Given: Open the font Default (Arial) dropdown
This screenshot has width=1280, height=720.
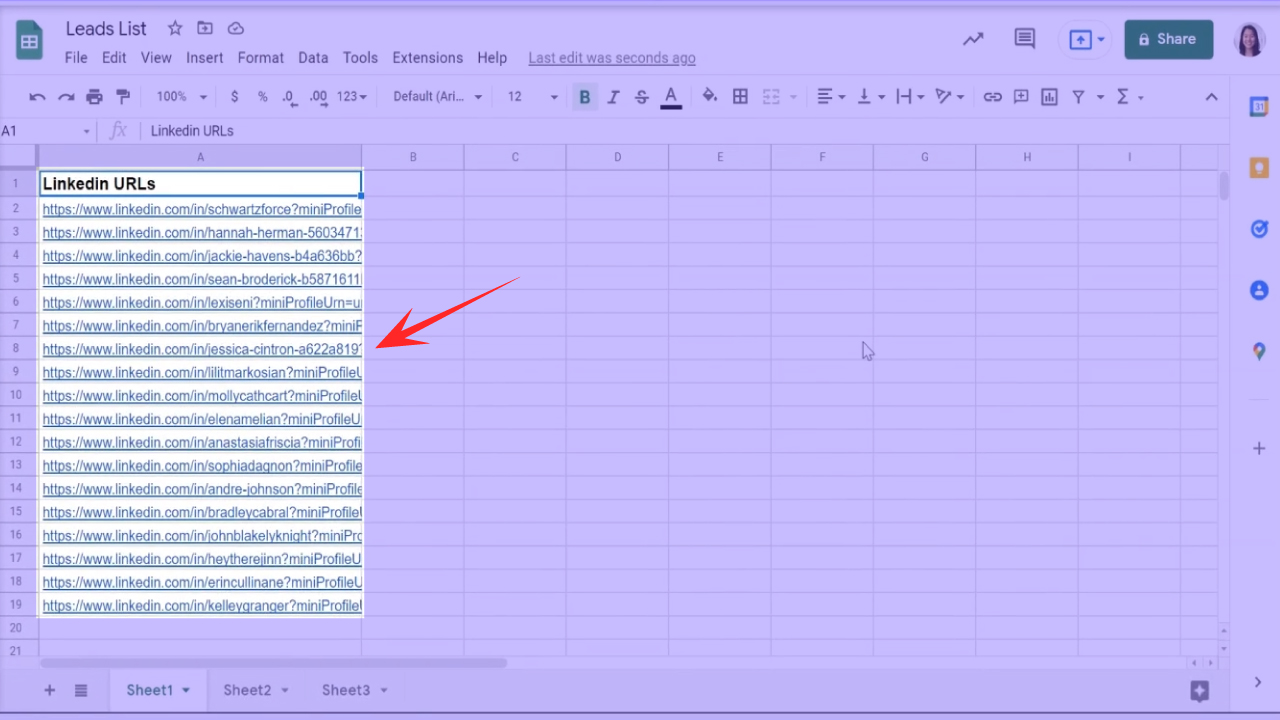Looking at the screenshot, I should 438,97.
